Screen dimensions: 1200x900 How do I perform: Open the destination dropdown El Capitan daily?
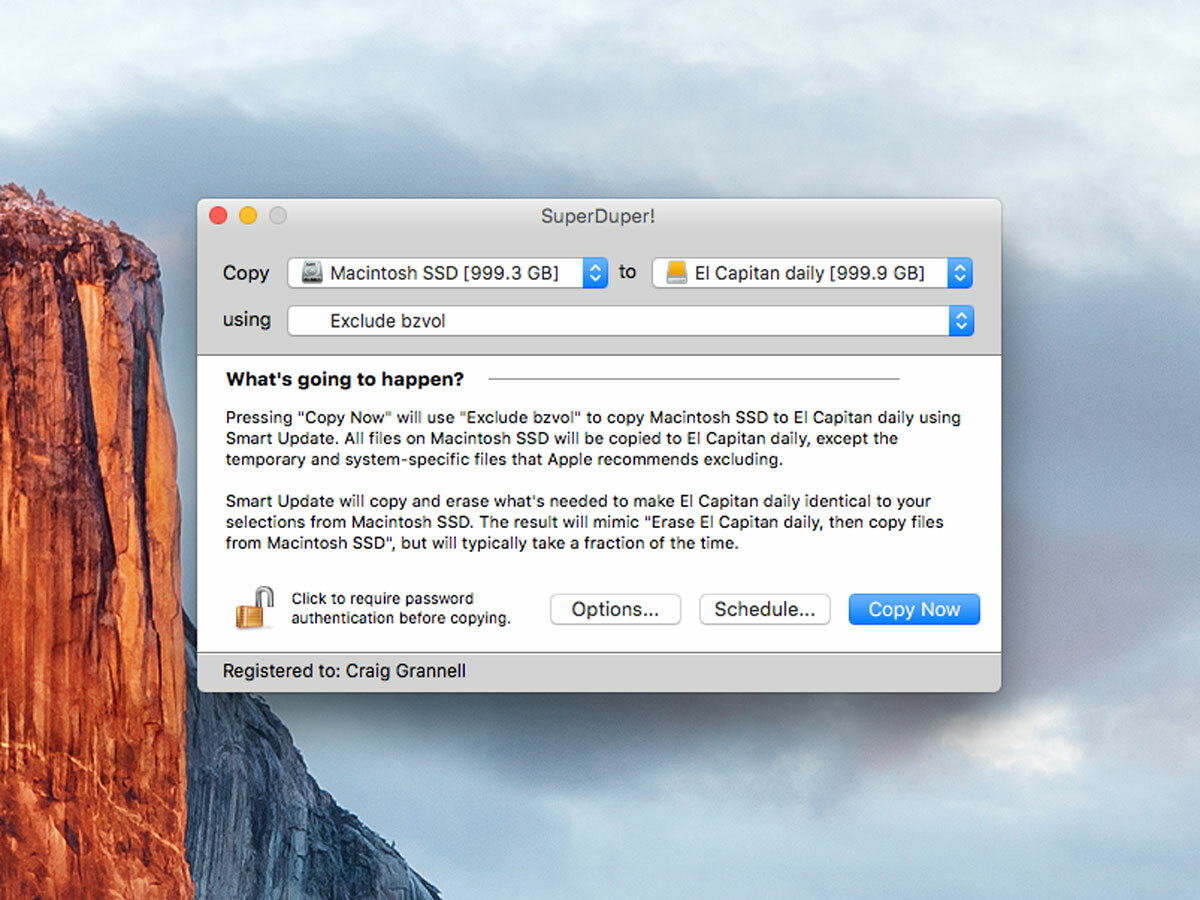click(x=812, y=273)
